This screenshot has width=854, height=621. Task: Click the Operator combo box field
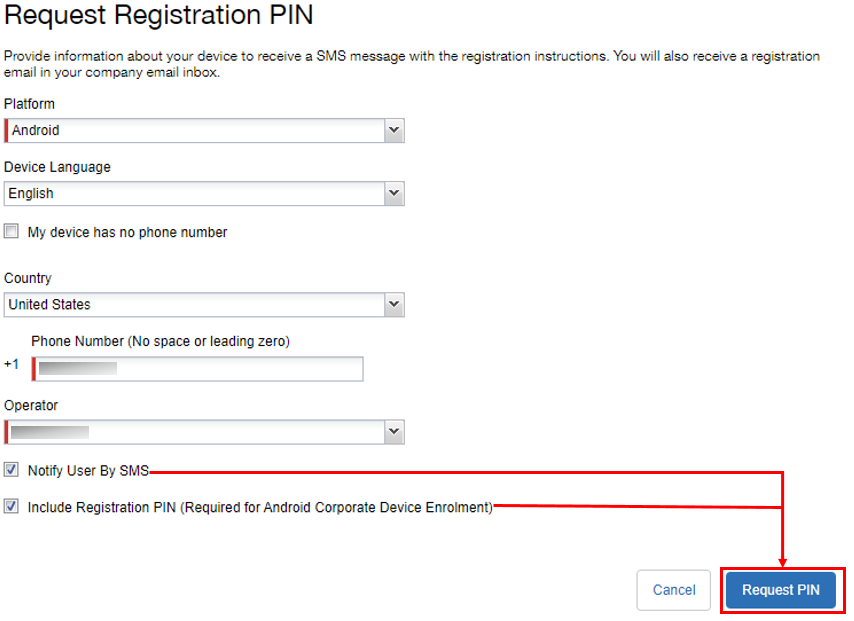(x=195, y=432)
